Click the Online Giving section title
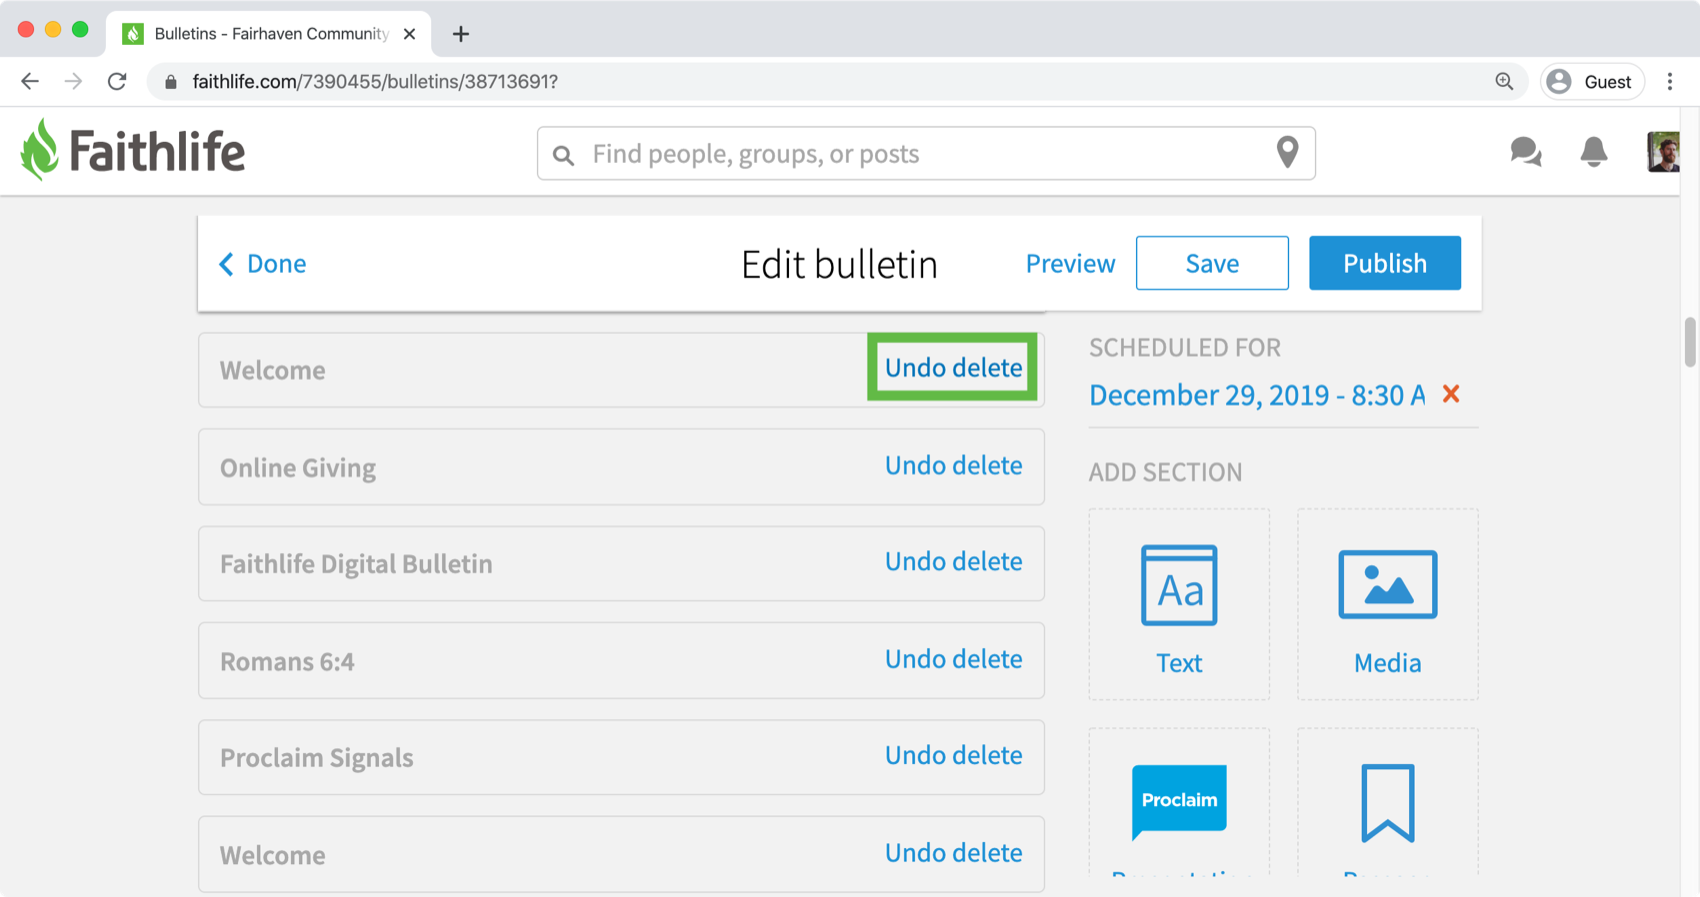1700x897 pixels. coord(298,468)
